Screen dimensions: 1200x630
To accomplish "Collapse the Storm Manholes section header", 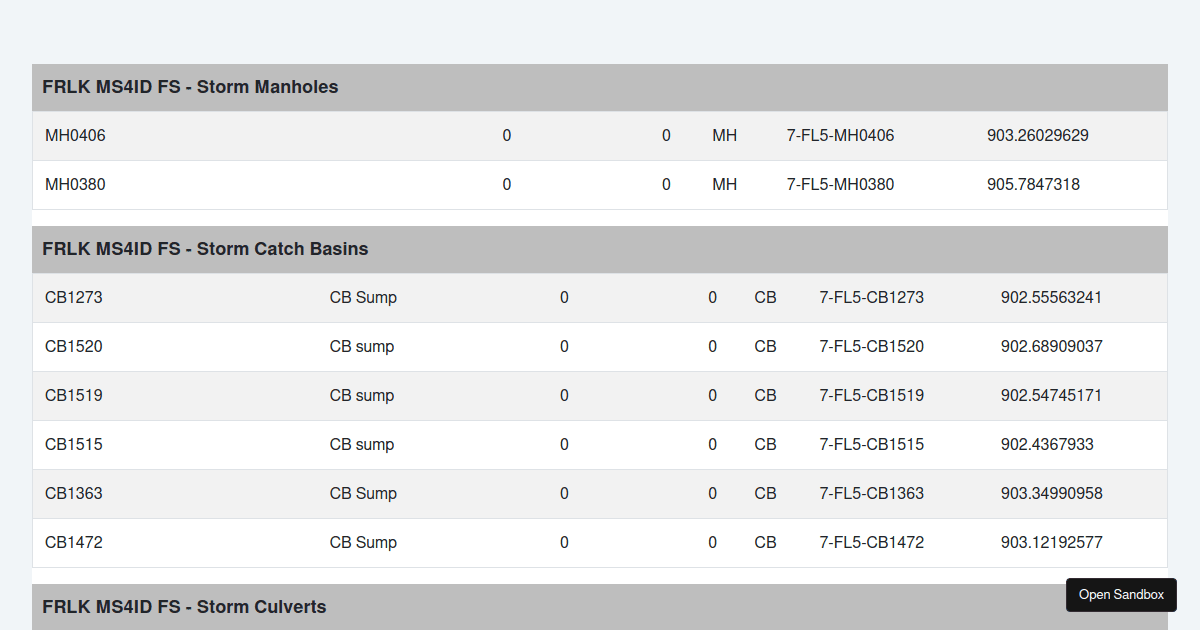I will (190, 87).
